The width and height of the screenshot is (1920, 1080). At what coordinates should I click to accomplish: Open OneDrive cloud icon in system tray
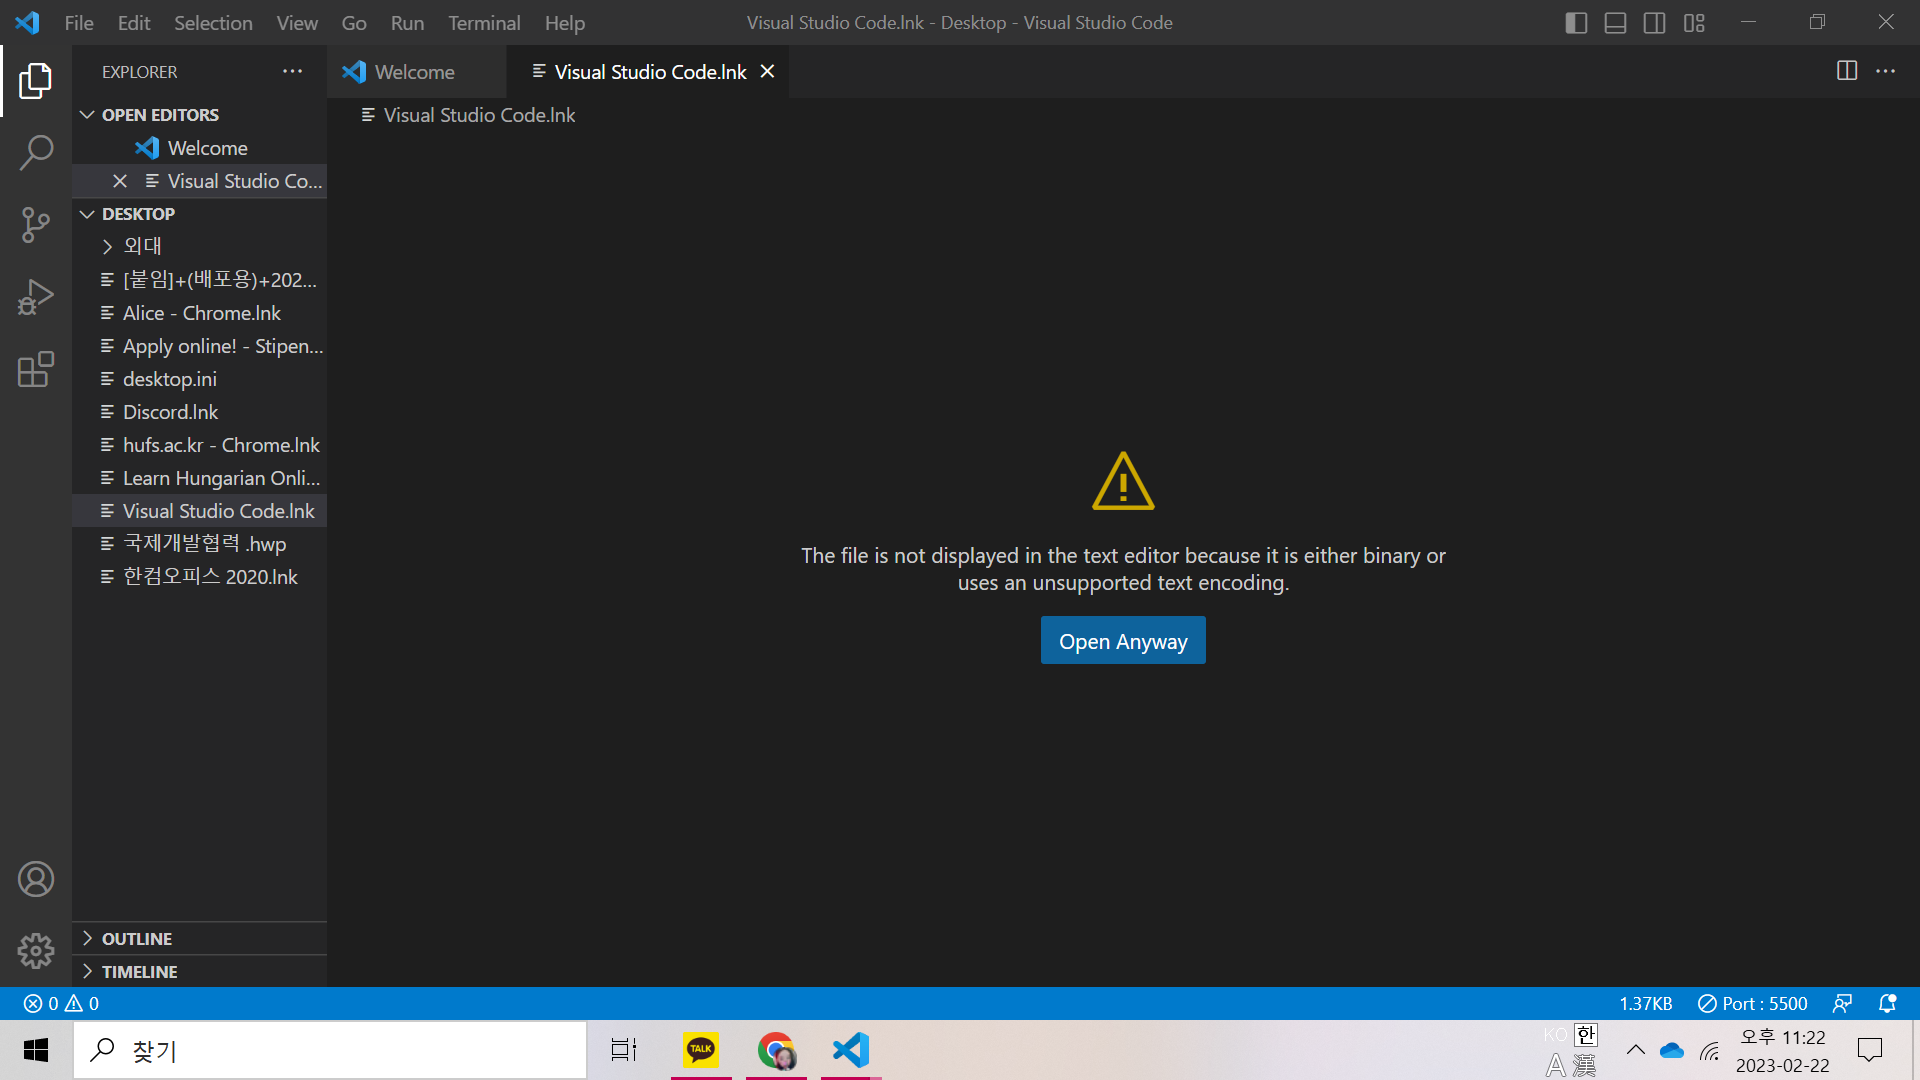tap(1672, 1050)
